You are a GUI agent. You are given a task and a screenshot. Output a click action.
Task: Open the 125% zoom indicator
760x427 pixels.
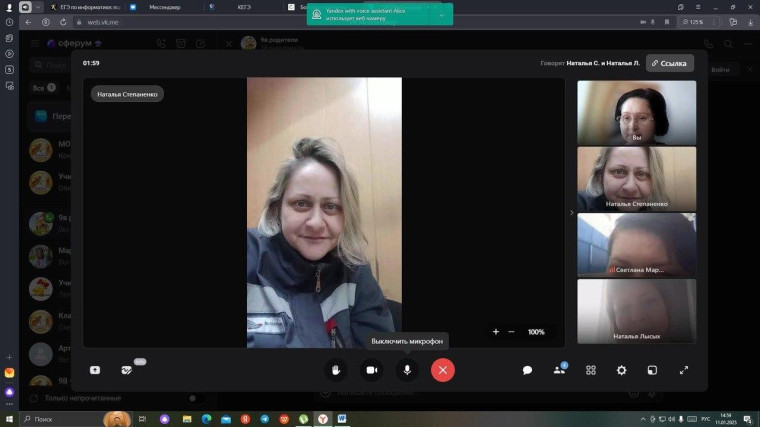694,22
